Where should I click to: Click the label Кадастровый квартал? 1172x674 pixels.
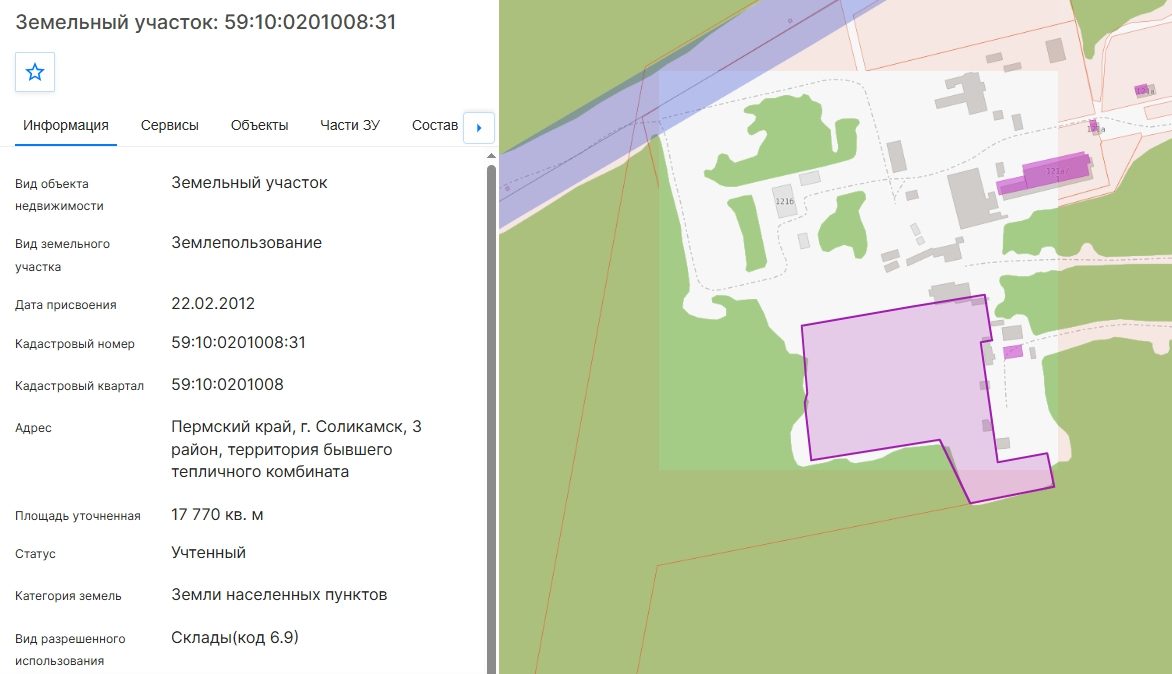click(79, 386)
